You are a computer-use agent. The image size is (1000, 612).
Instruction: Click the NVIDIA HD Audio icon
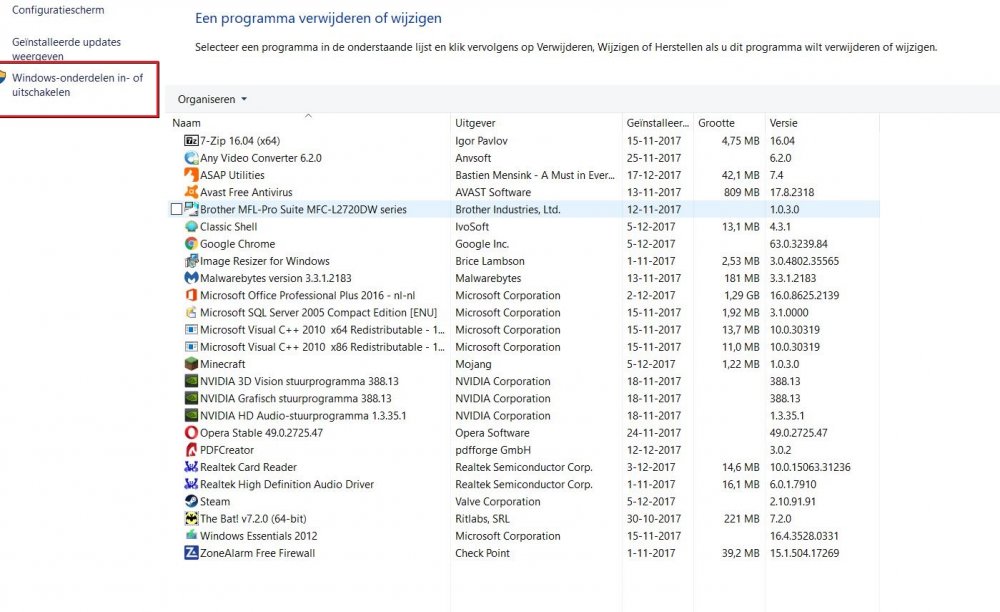coord(191,416)
